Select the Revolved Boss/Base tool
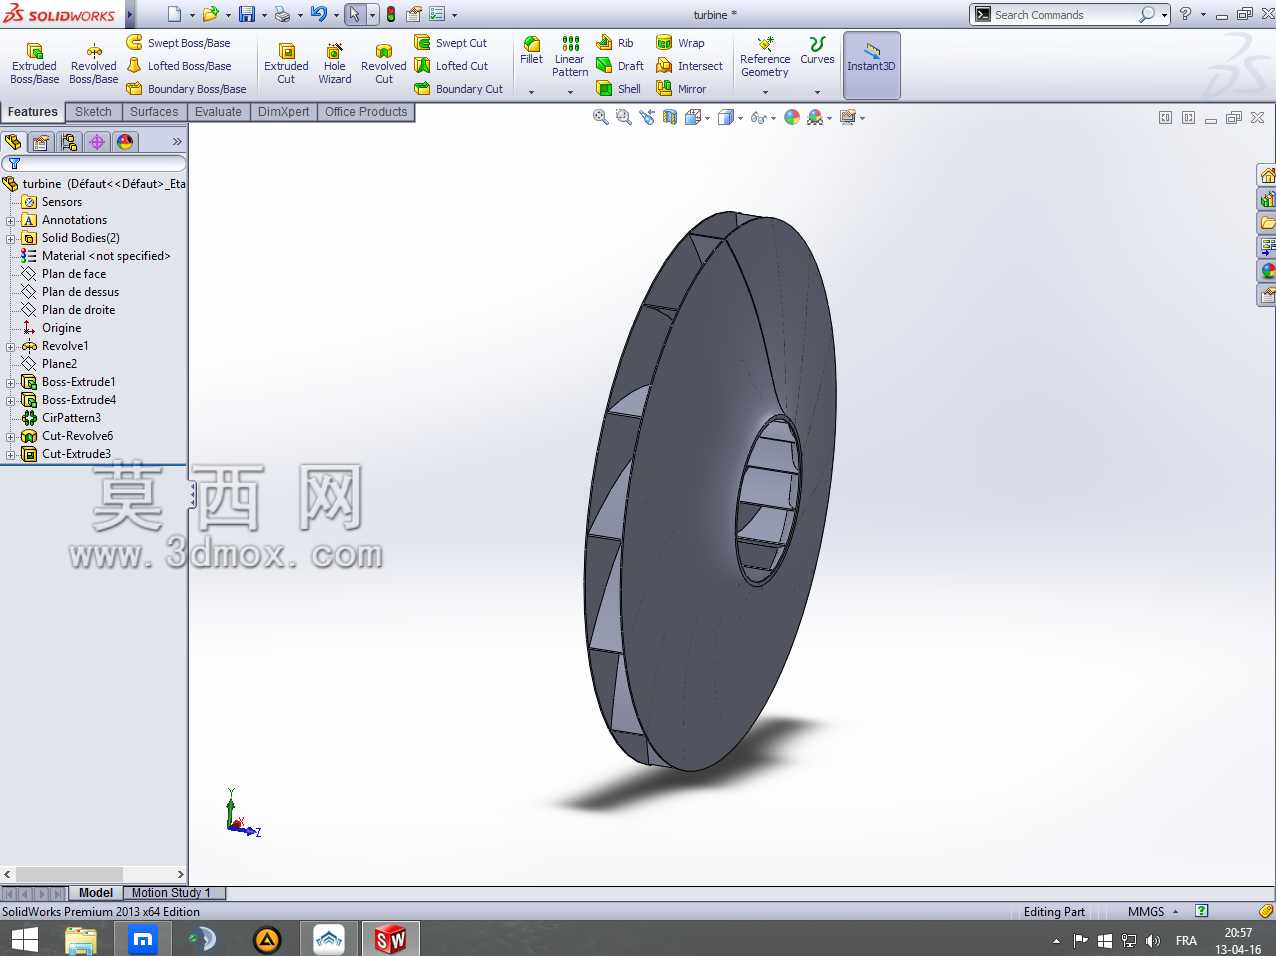1276x956 pixels. [94, 64]
